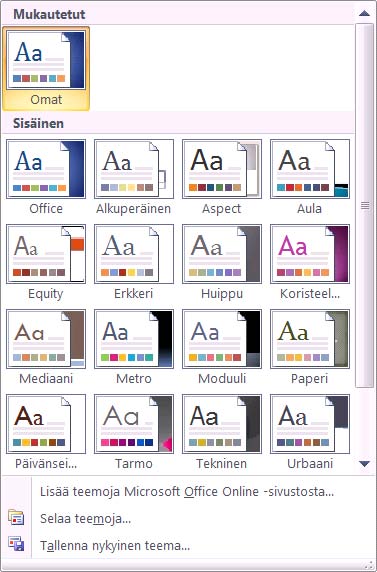Click the scroll up arrow of theme gallery

364,13
